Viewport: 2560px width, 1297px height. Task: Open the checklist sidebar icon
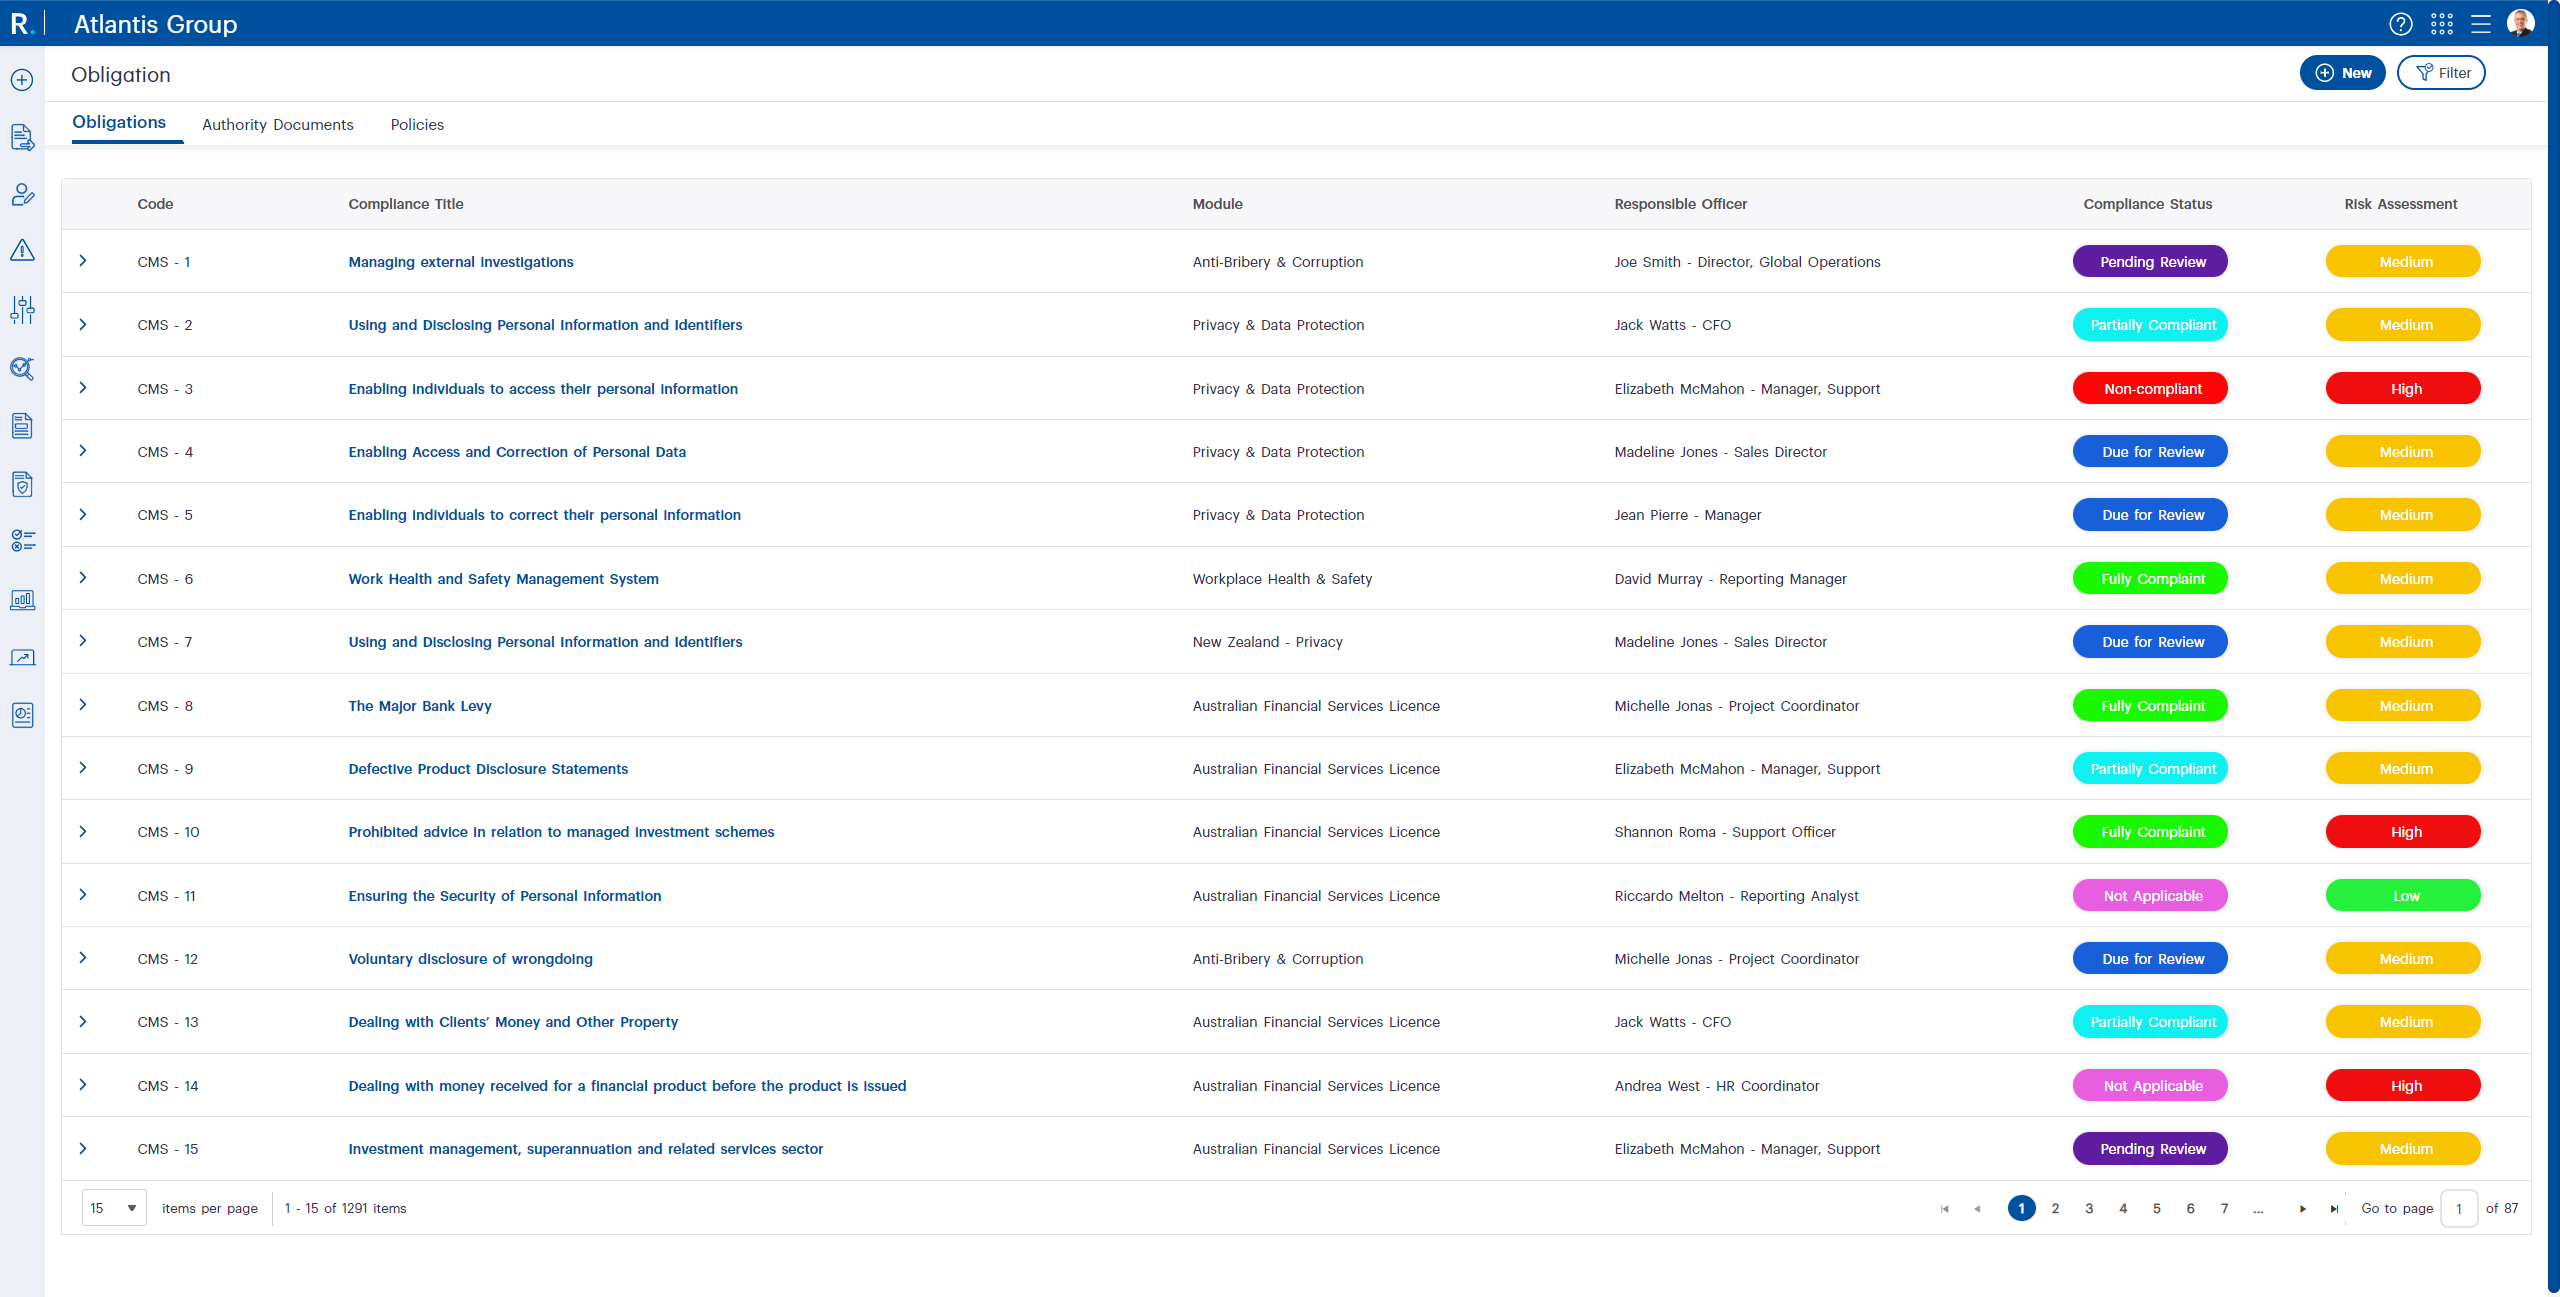coord(22,541)
